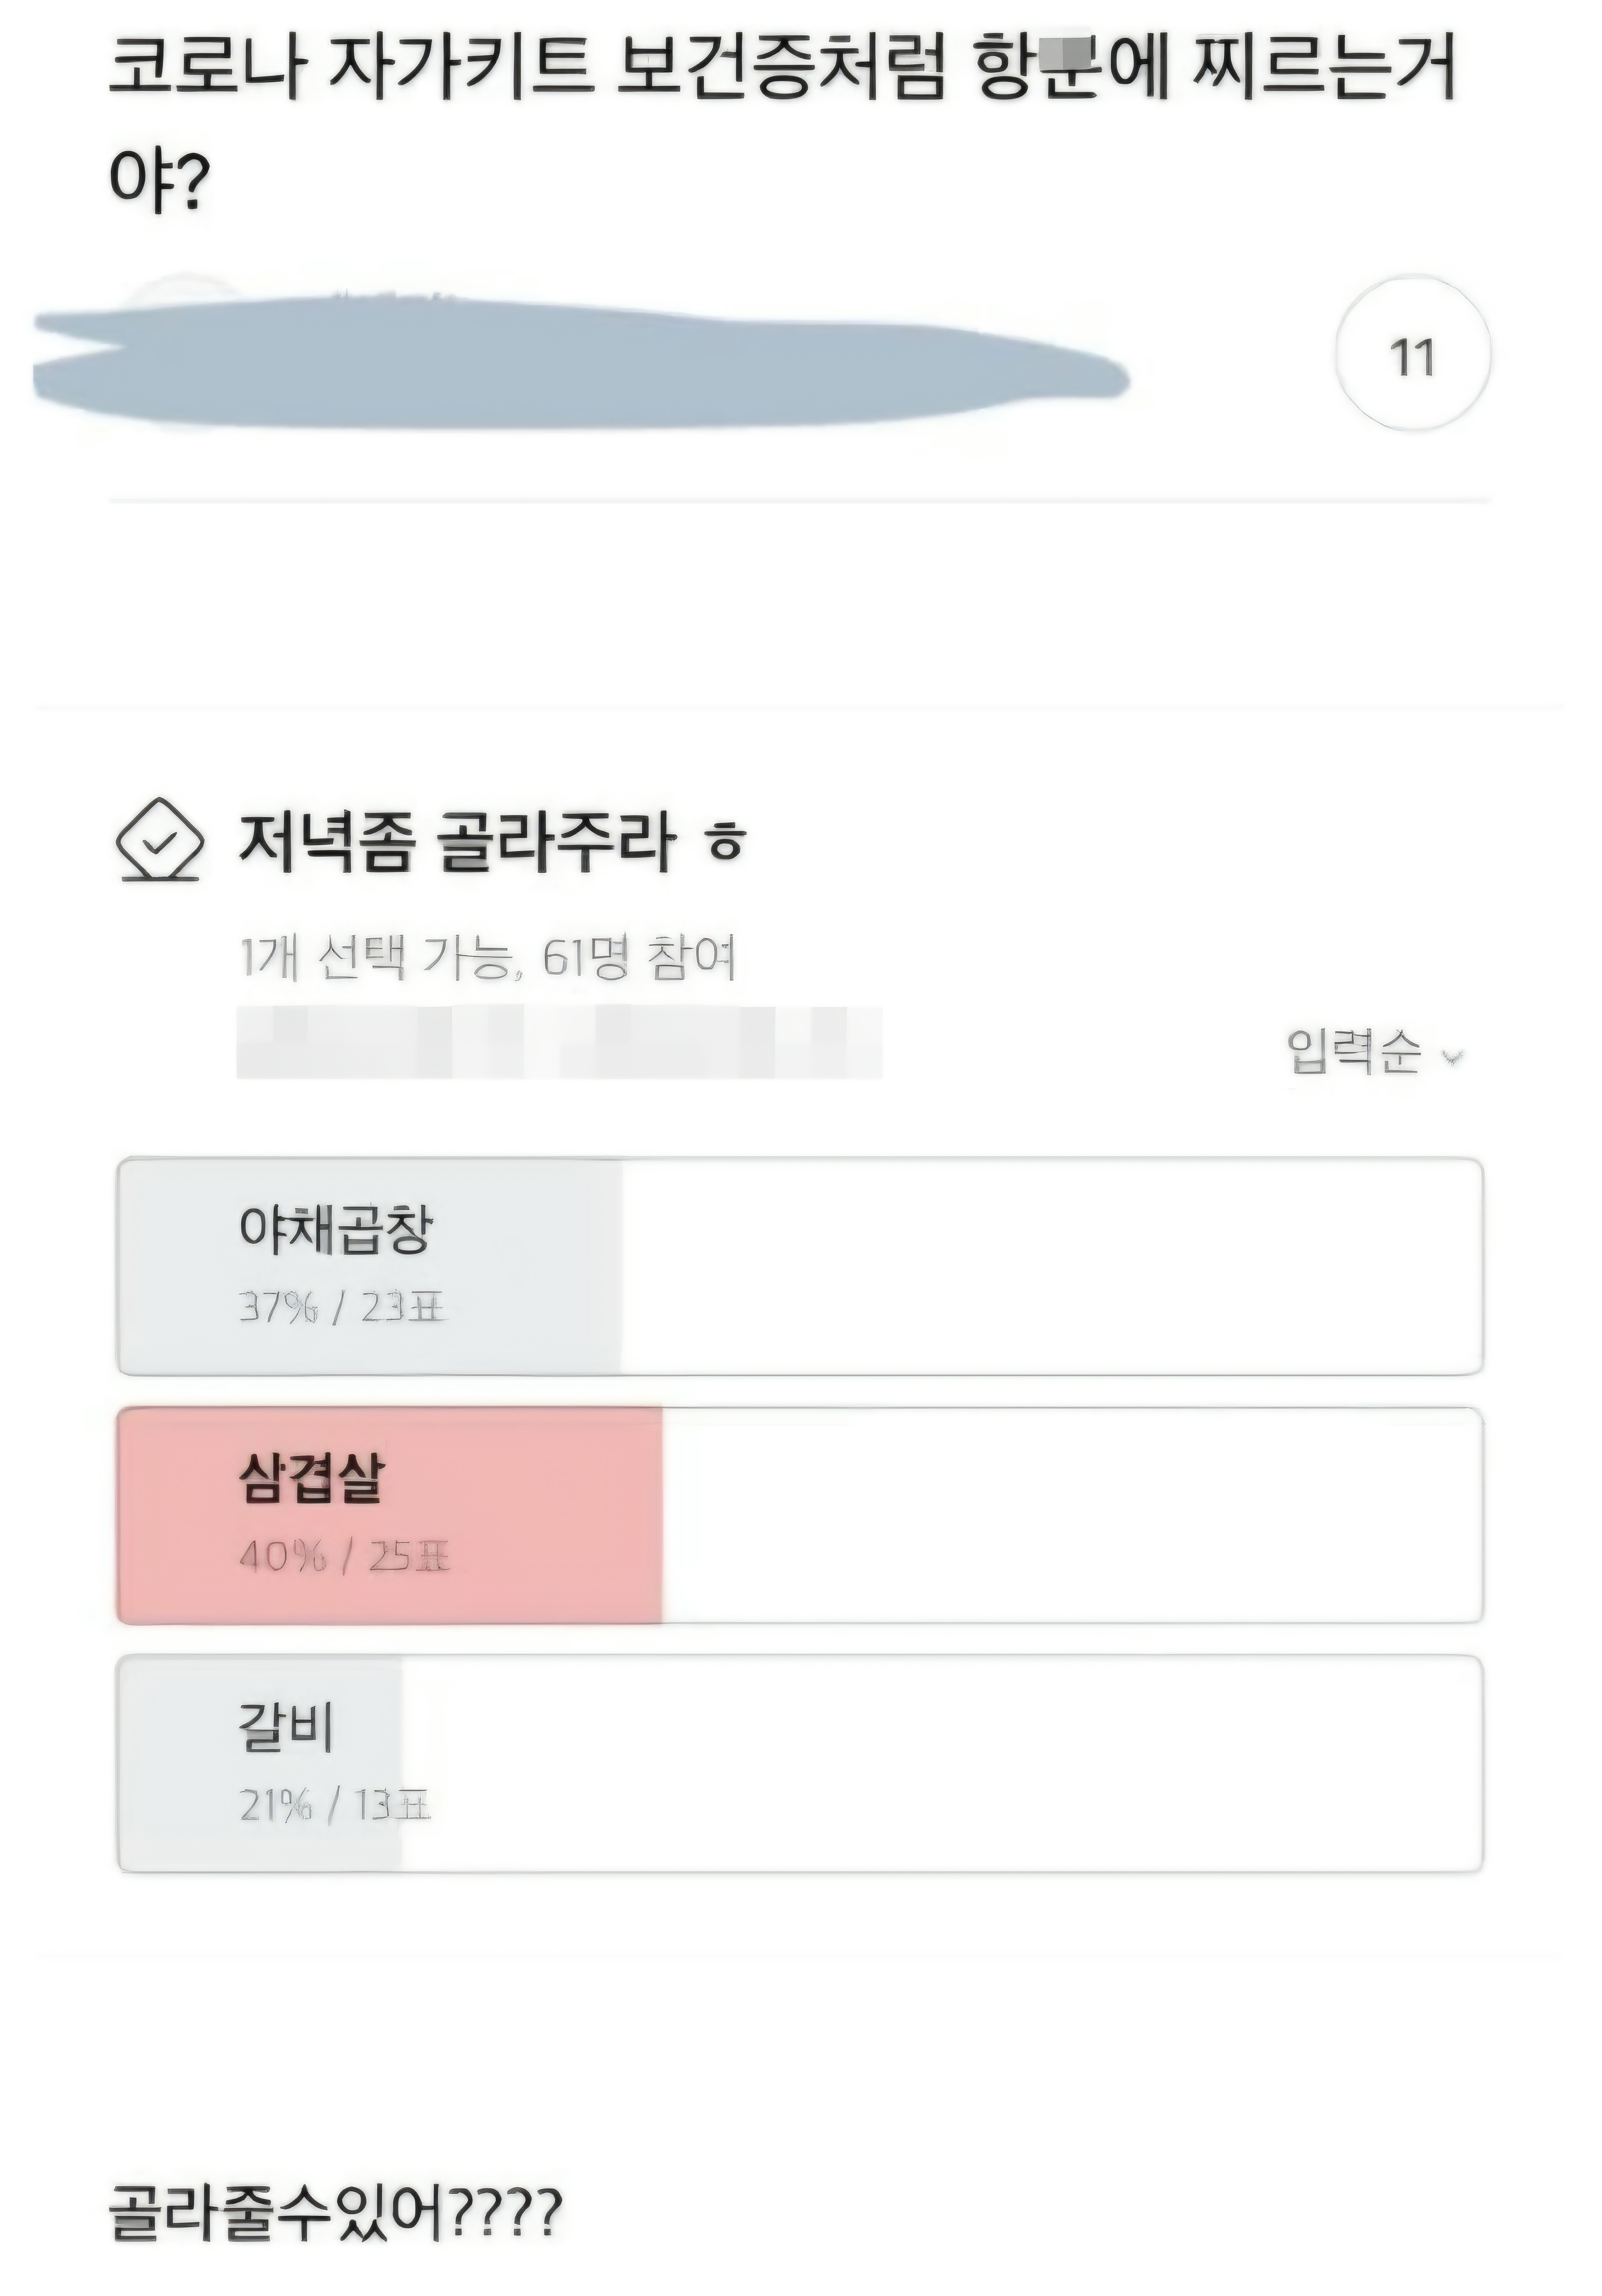Image resolution: width=1602 pixels, height=2296 pixels.
Task: Select the 삼겹살 poll option
Action: pyautogui.click(x=800, y=1515)
